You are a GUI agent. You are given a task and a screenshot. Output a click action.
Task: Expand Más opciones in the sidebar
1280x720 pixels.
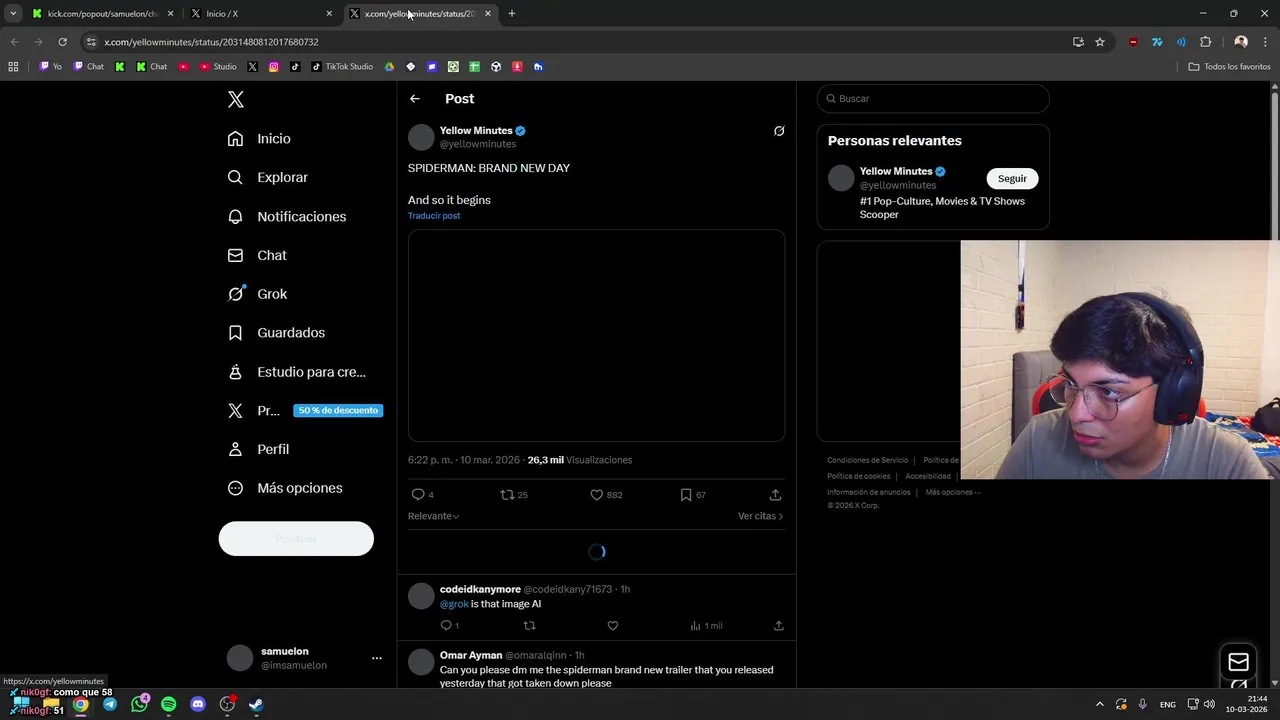285,488
